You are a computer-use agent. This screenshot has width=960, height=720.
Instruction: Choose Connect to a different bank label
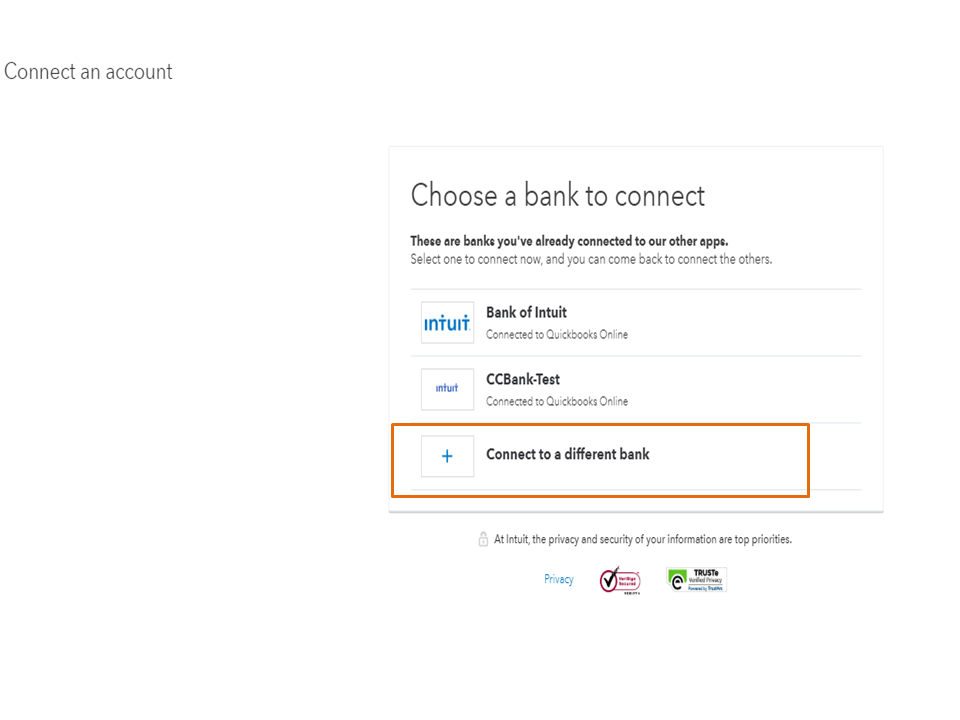[567, 454]
